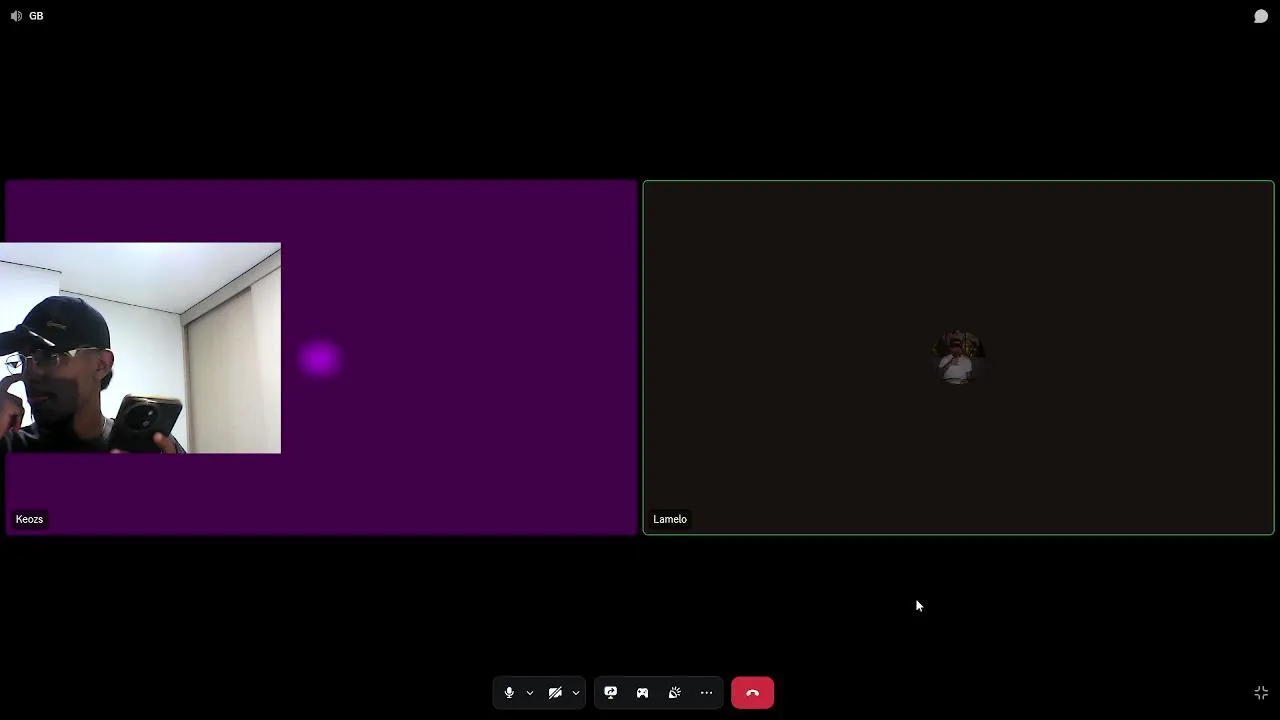Click the GB speaker volume icon
The image size is (1280, 720).
16,16
